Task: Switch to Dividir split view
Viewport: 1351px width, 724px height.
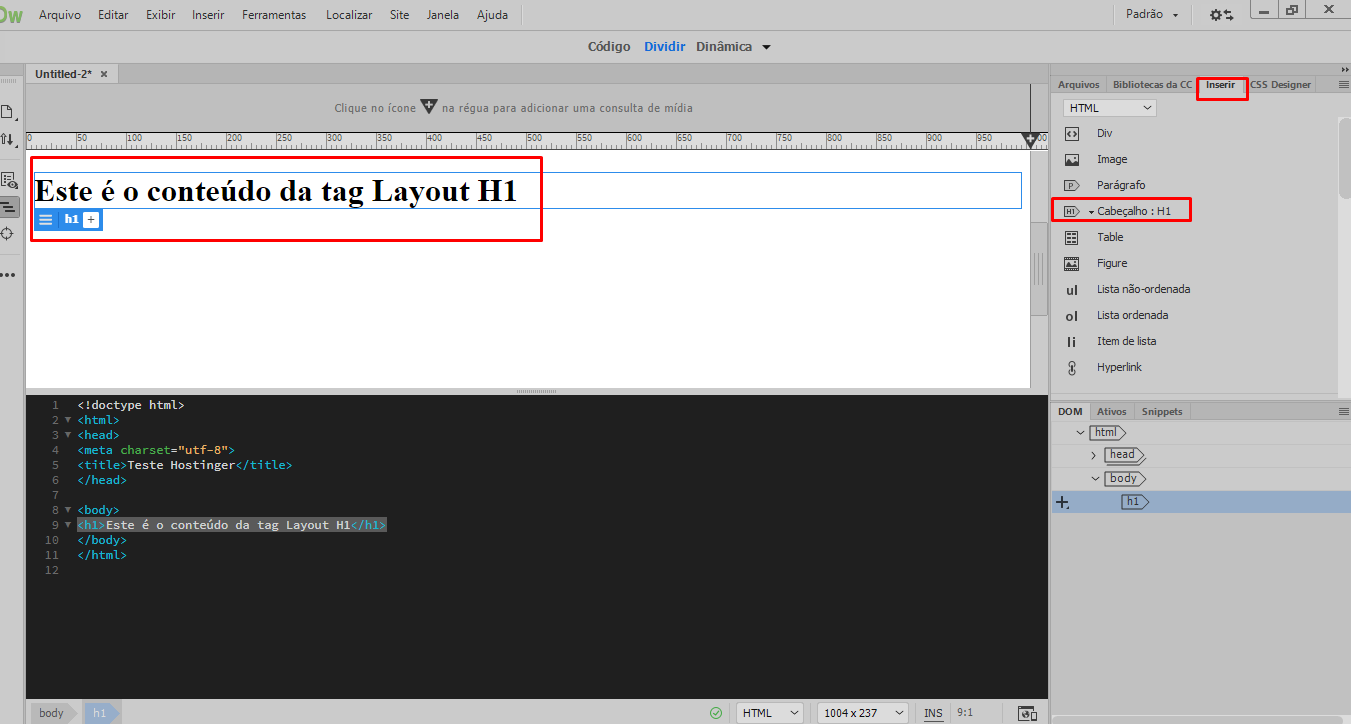Action: coord(665,47)
